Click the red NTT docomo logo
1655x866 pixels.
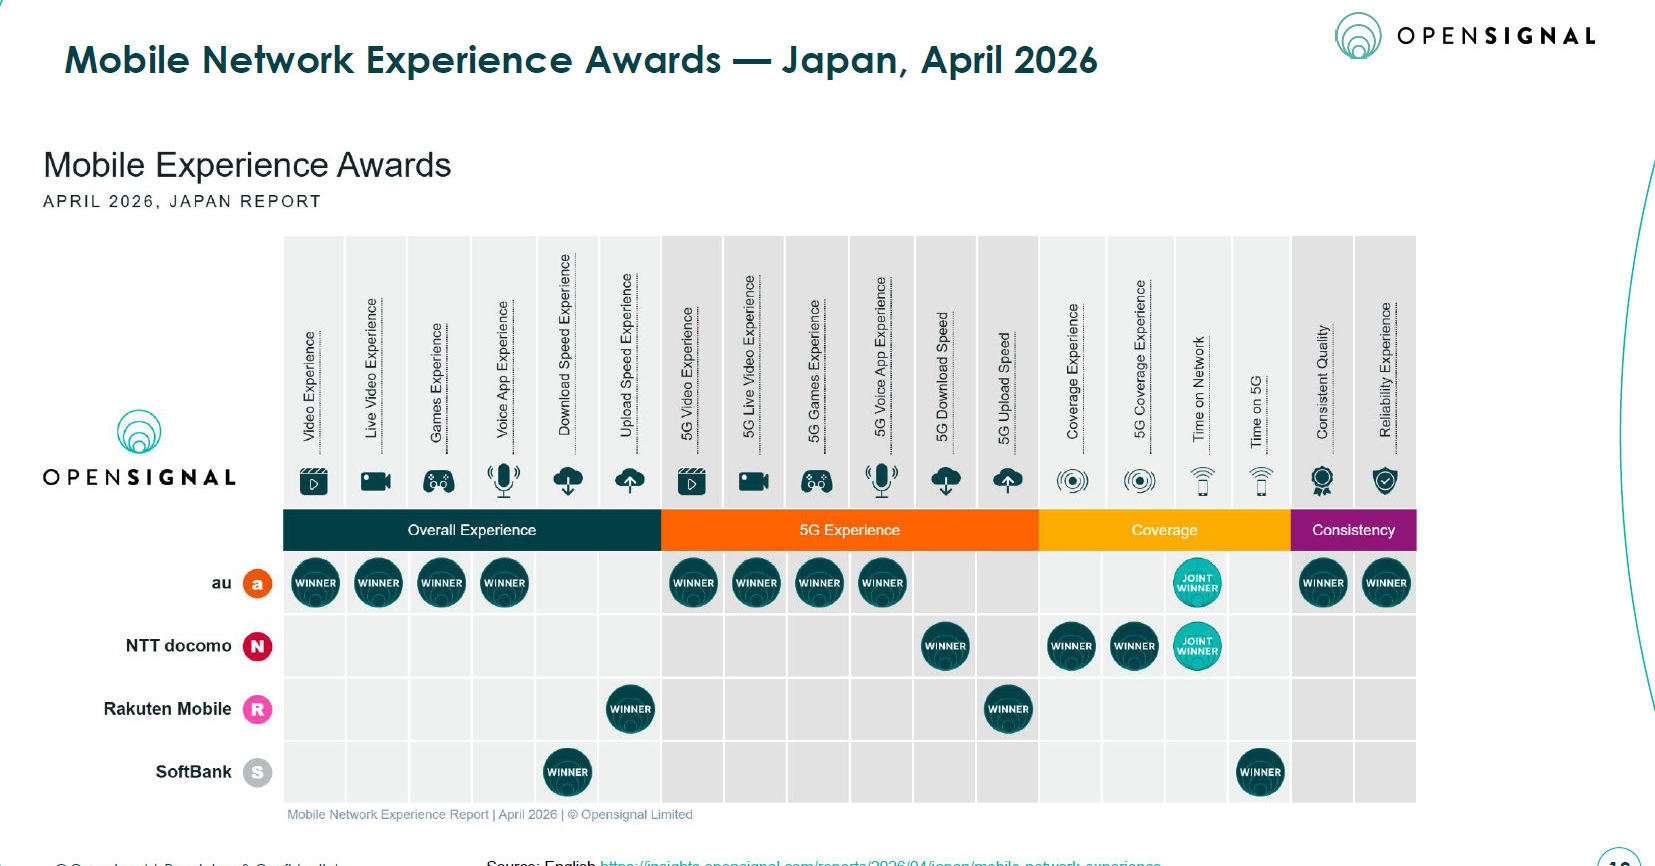[x=258, y=646]
